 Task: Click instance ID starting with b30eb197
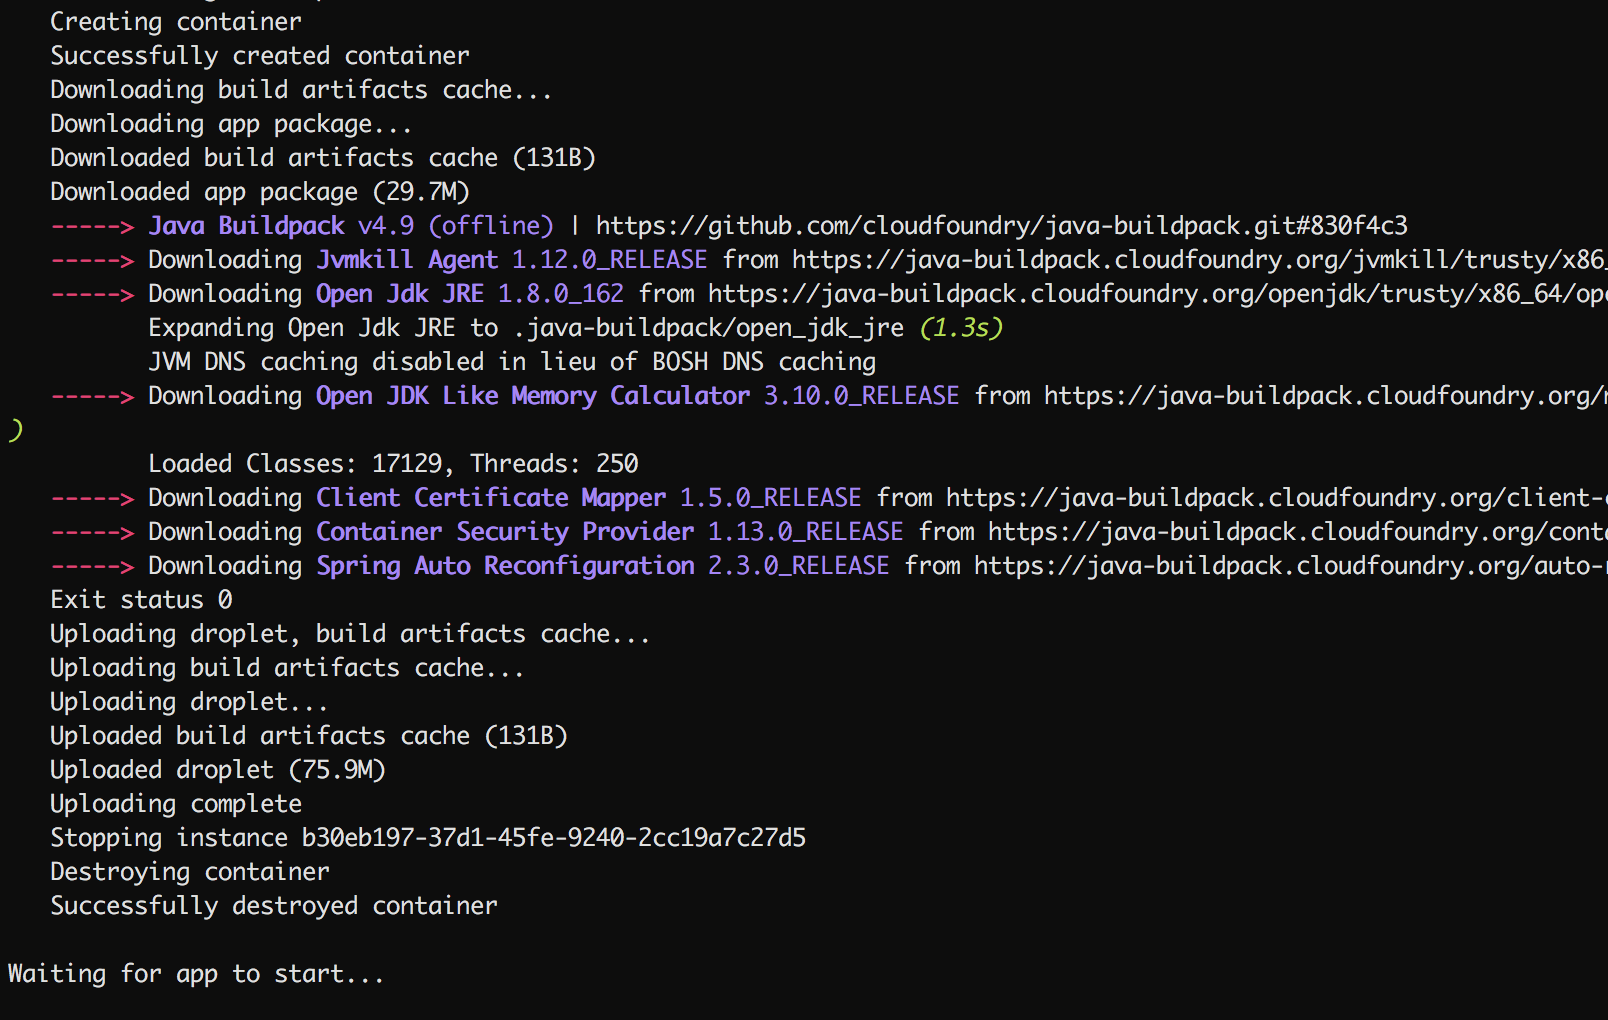coord(554,838)
